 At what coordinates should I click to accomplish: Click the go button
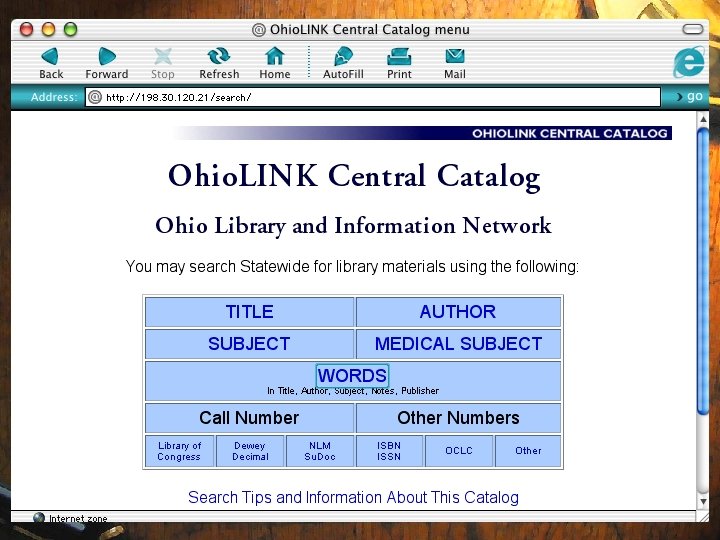click(x=690, y=96)
